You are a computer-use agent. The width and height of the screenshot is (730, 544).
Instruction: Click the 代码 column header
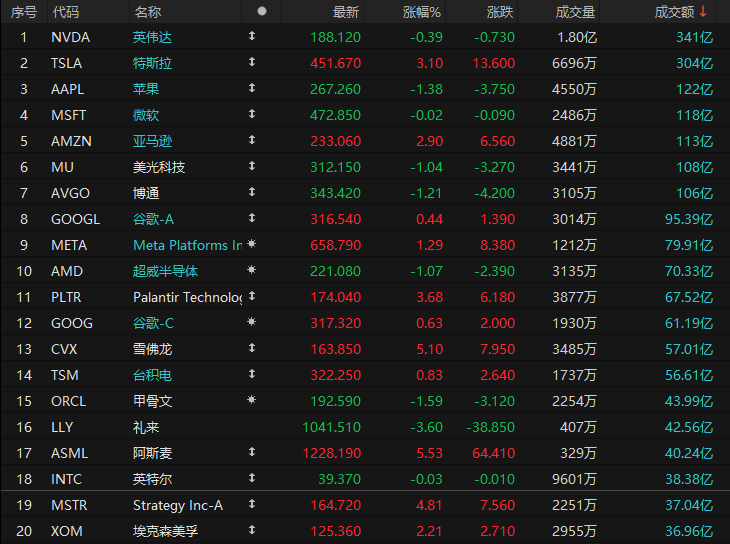(x=66, y=12)
